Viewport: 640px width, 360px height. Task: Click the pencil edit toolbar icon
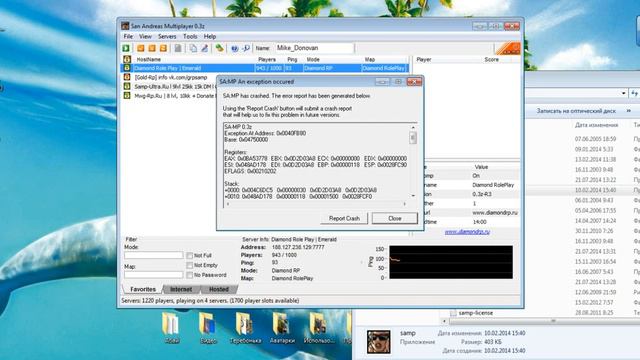point(204,48)
